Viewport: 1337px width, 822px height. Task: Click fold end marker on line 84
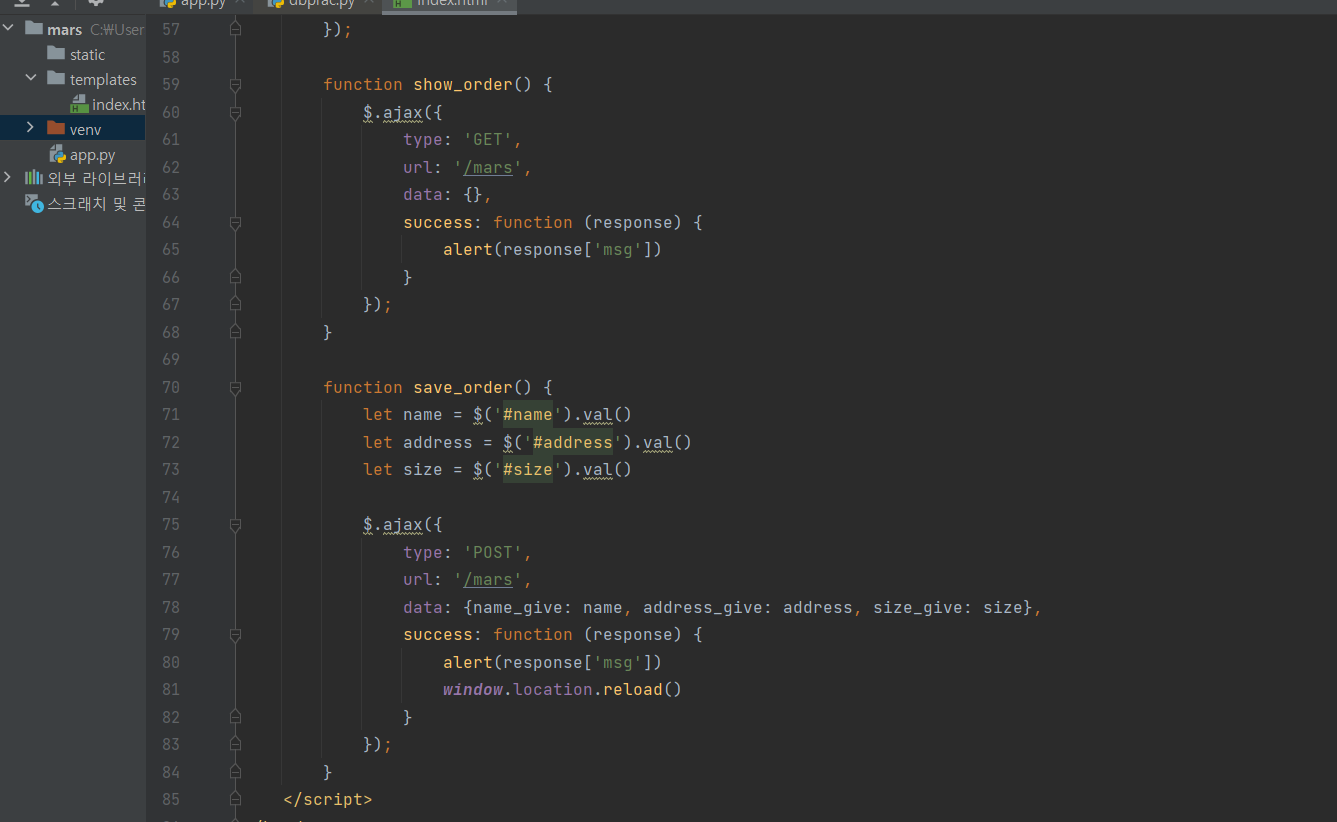tap(235, 772)
